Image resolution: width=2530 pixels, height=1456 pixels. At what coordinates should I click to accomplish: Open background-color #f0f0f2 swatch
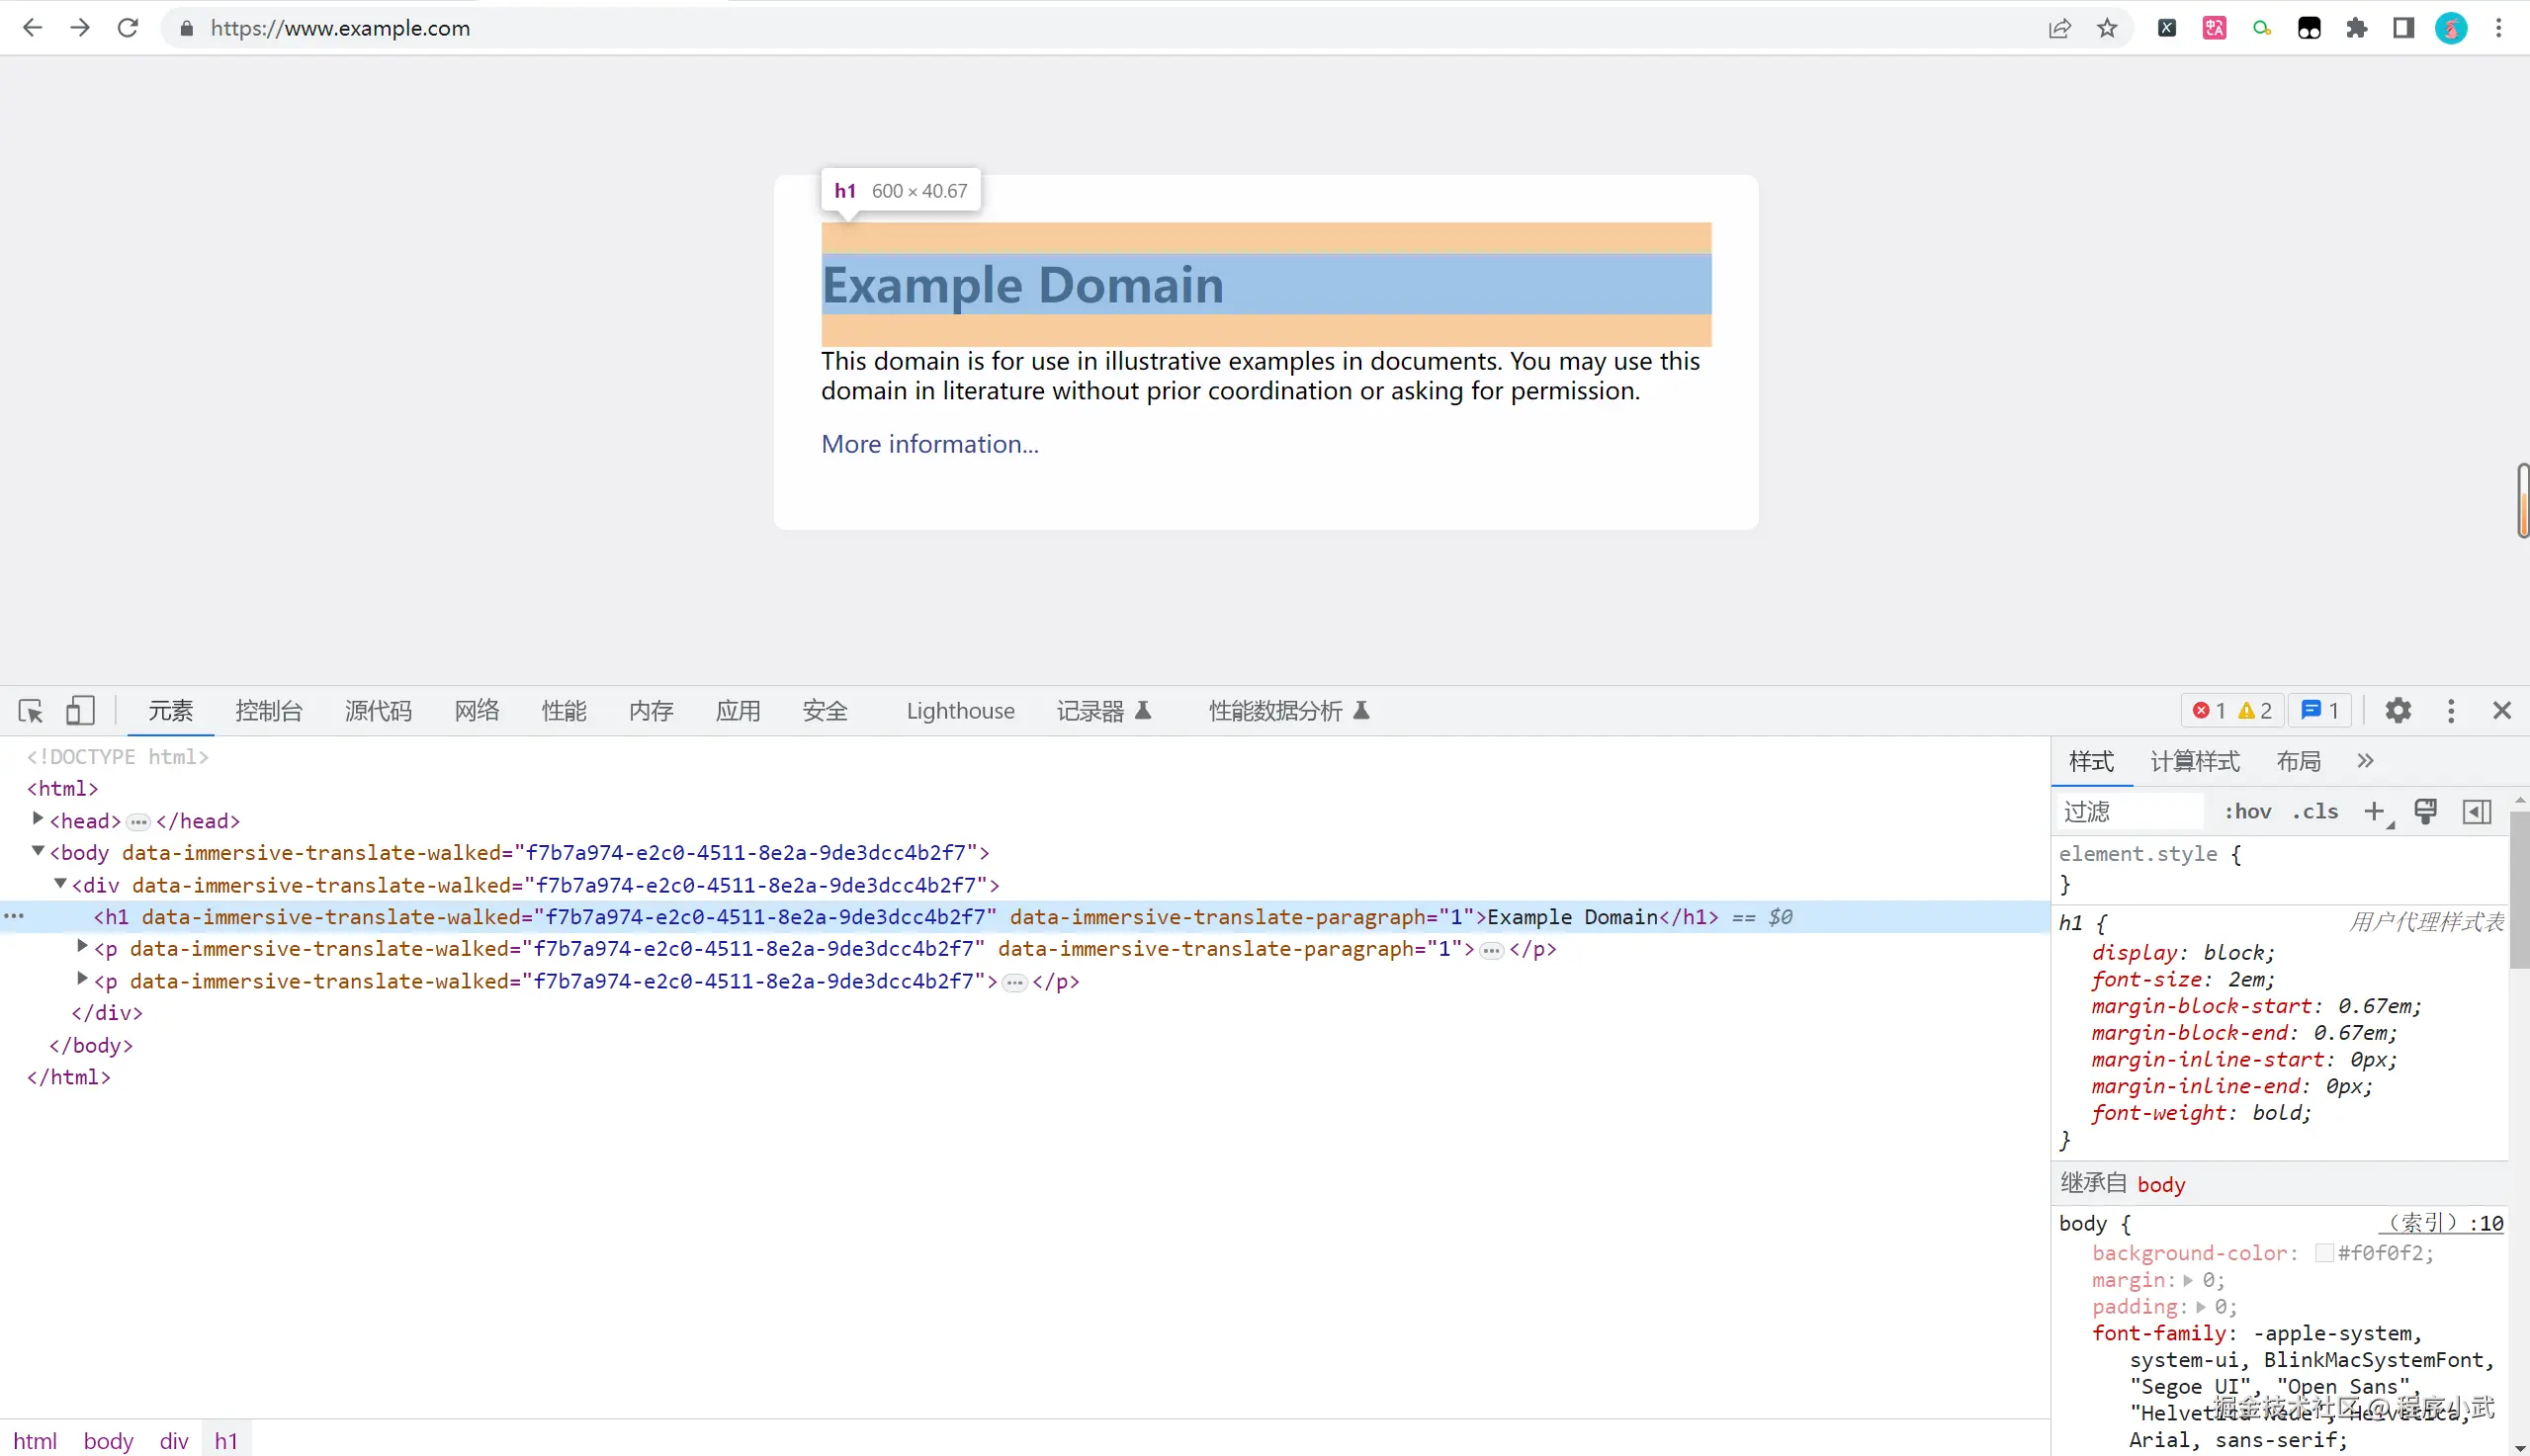2324,1253
